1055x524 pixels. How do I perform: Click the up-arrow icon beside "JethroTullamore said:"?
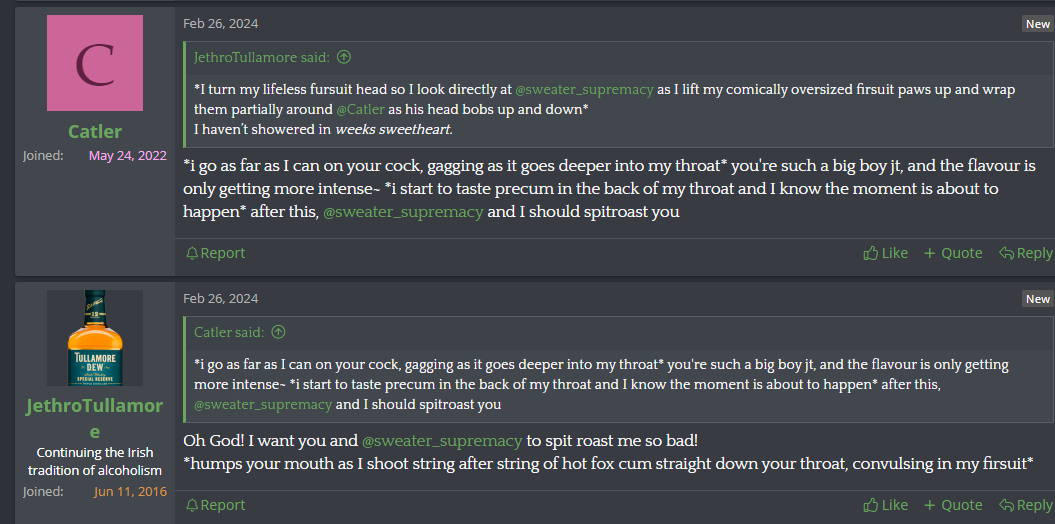tap(344, 57)
